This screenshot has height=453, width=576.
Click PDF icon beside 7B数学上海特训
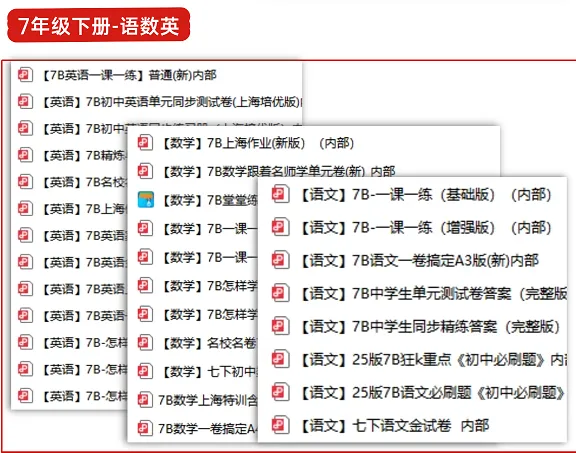tap(145, 400)
